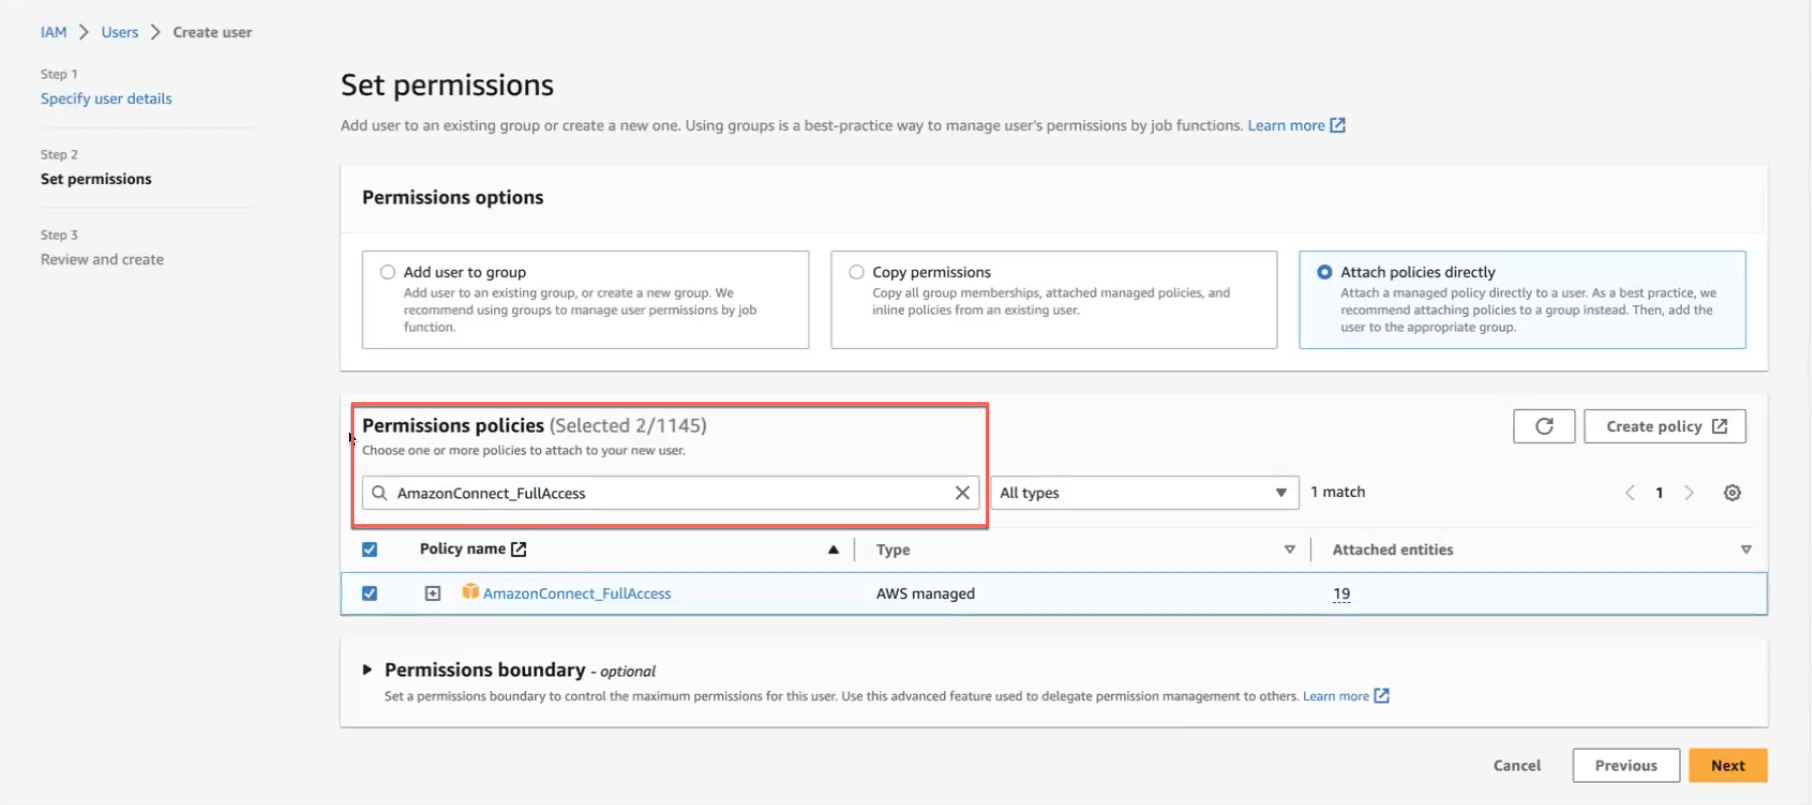Click the refresh policies icon button
This screenshot has height=805, width=1812.
tap(1543, 426)
